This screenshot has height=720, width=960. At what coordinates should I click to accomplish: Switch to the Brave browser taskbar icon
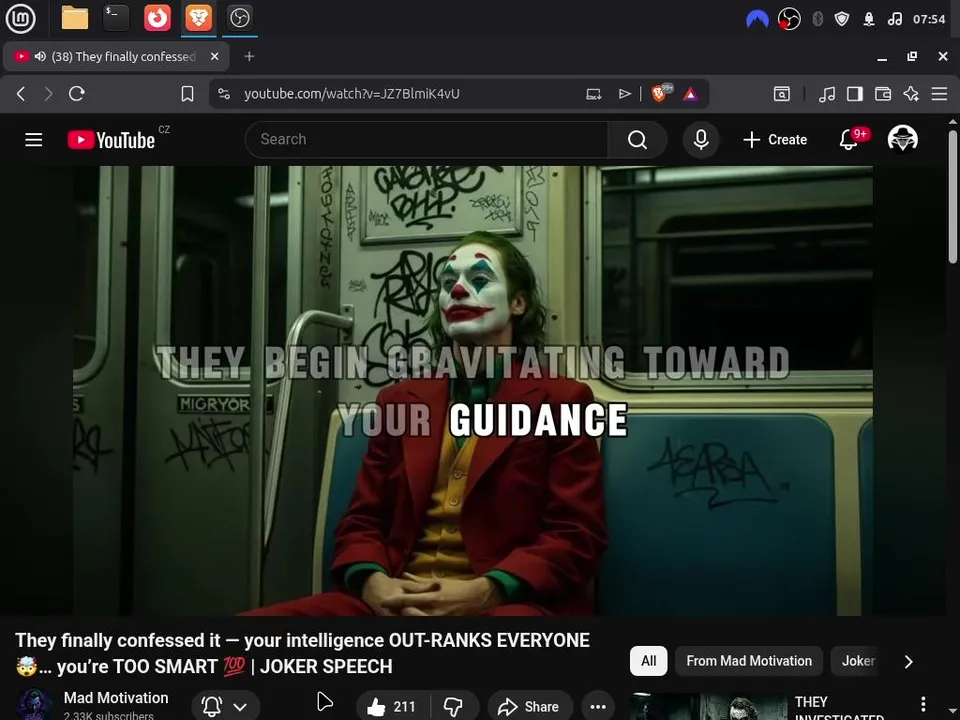198,18
